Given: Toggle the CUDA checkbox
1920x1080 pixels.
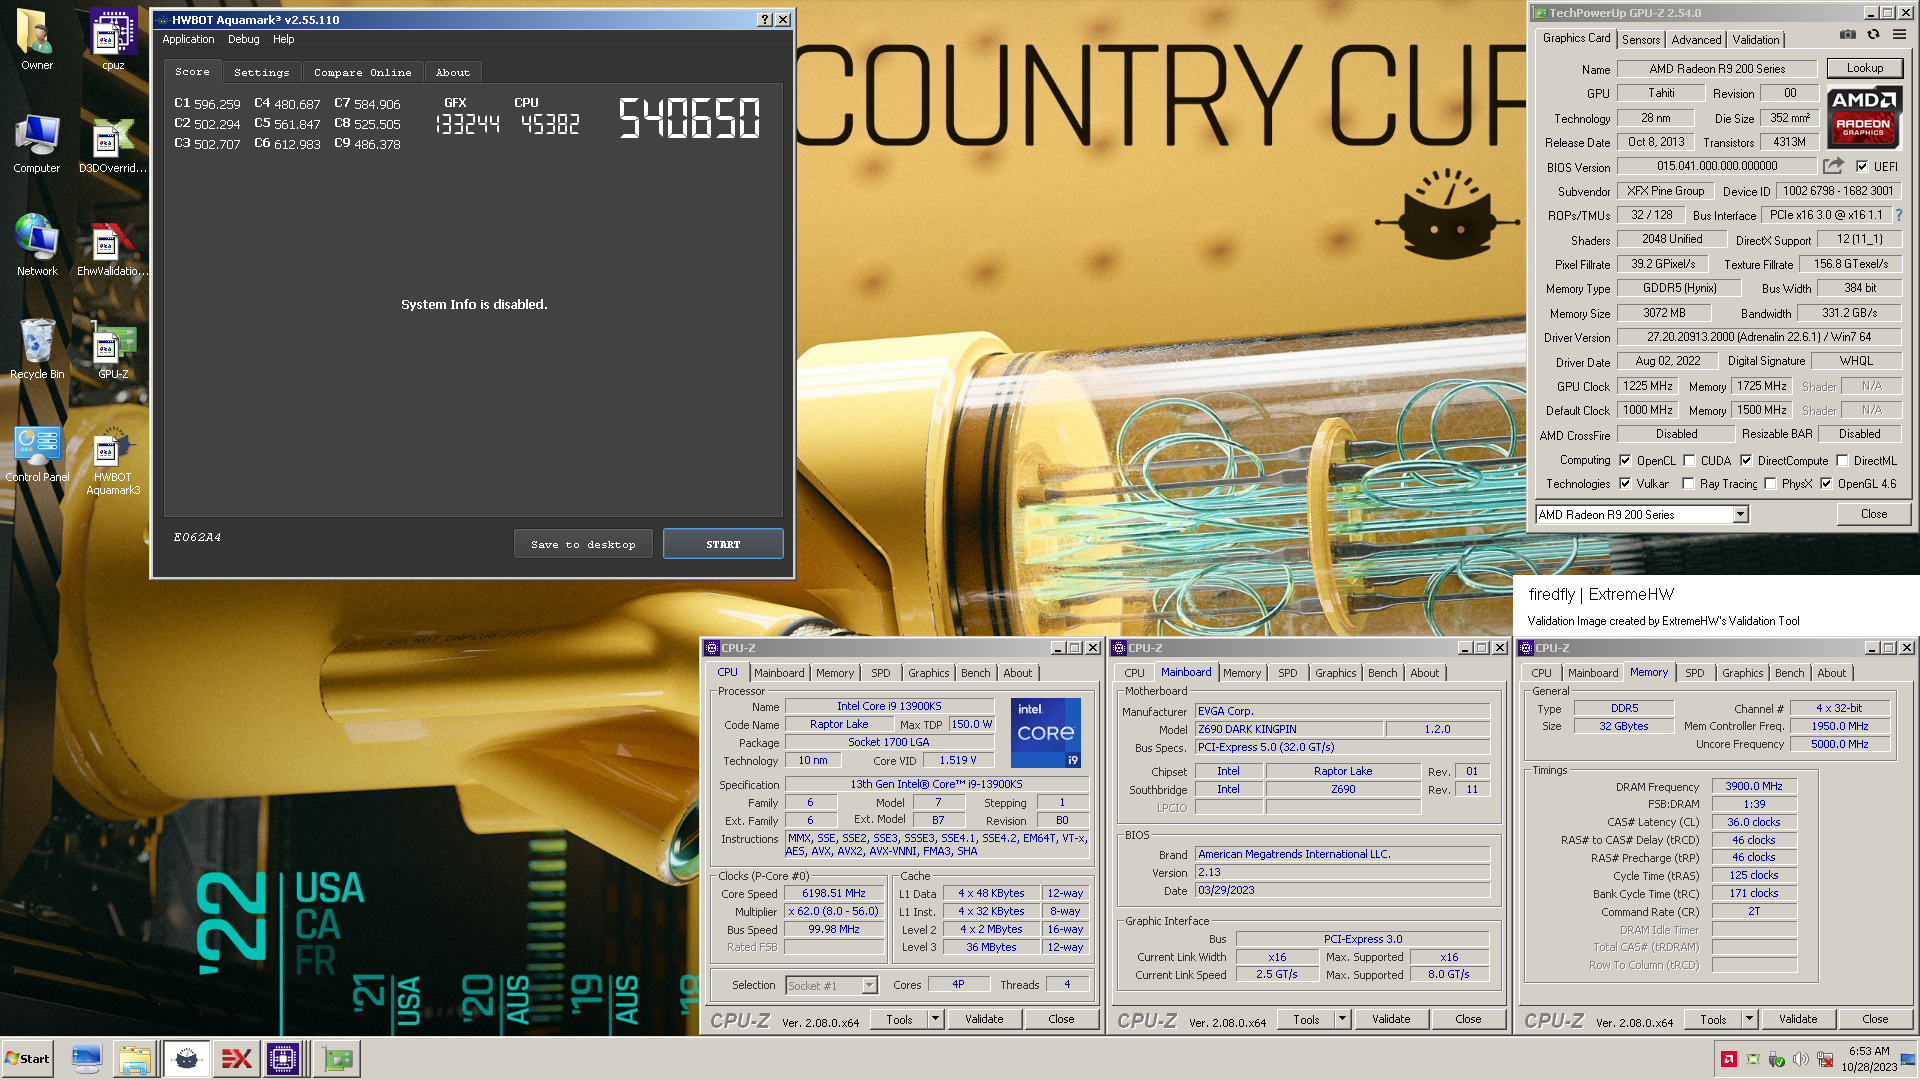Looking at the screenshot, I should [x=1689, y=461].
